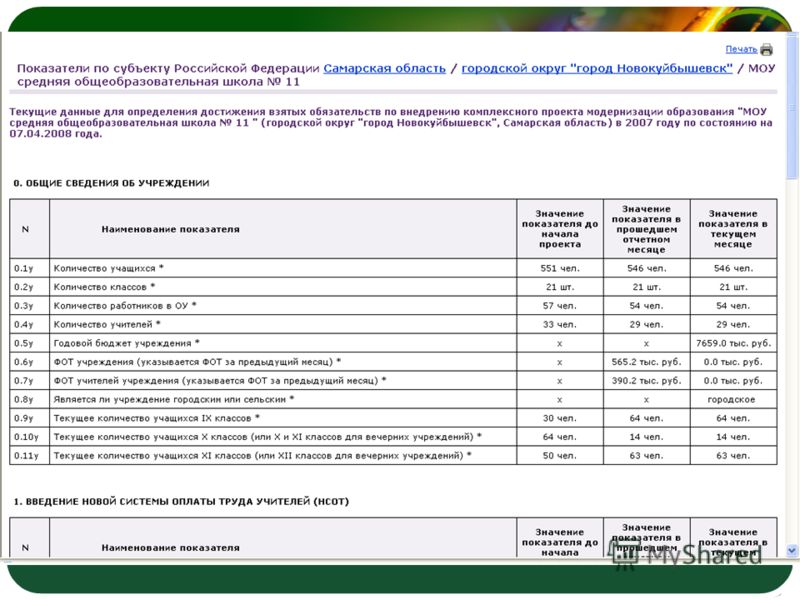Click the row number "0.8у"

(x=23, y=399)
